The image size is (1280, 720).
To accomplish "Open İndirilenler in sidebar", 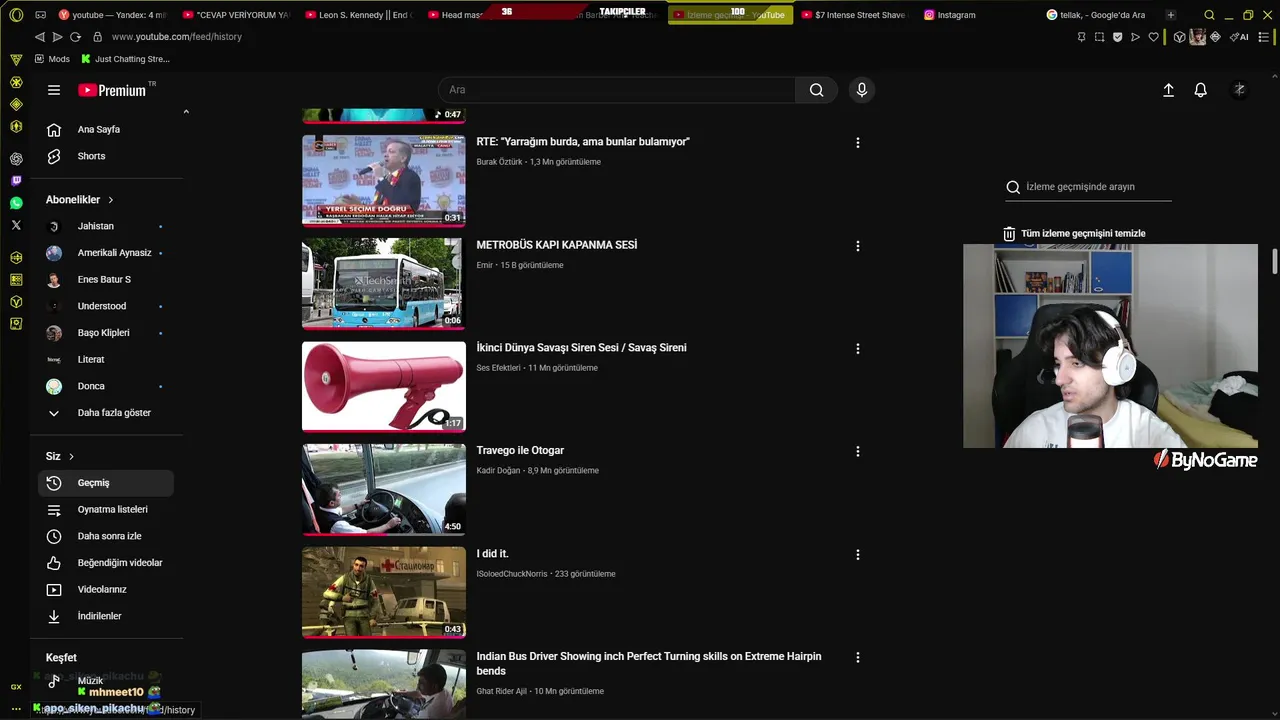I will coord(106,617).
